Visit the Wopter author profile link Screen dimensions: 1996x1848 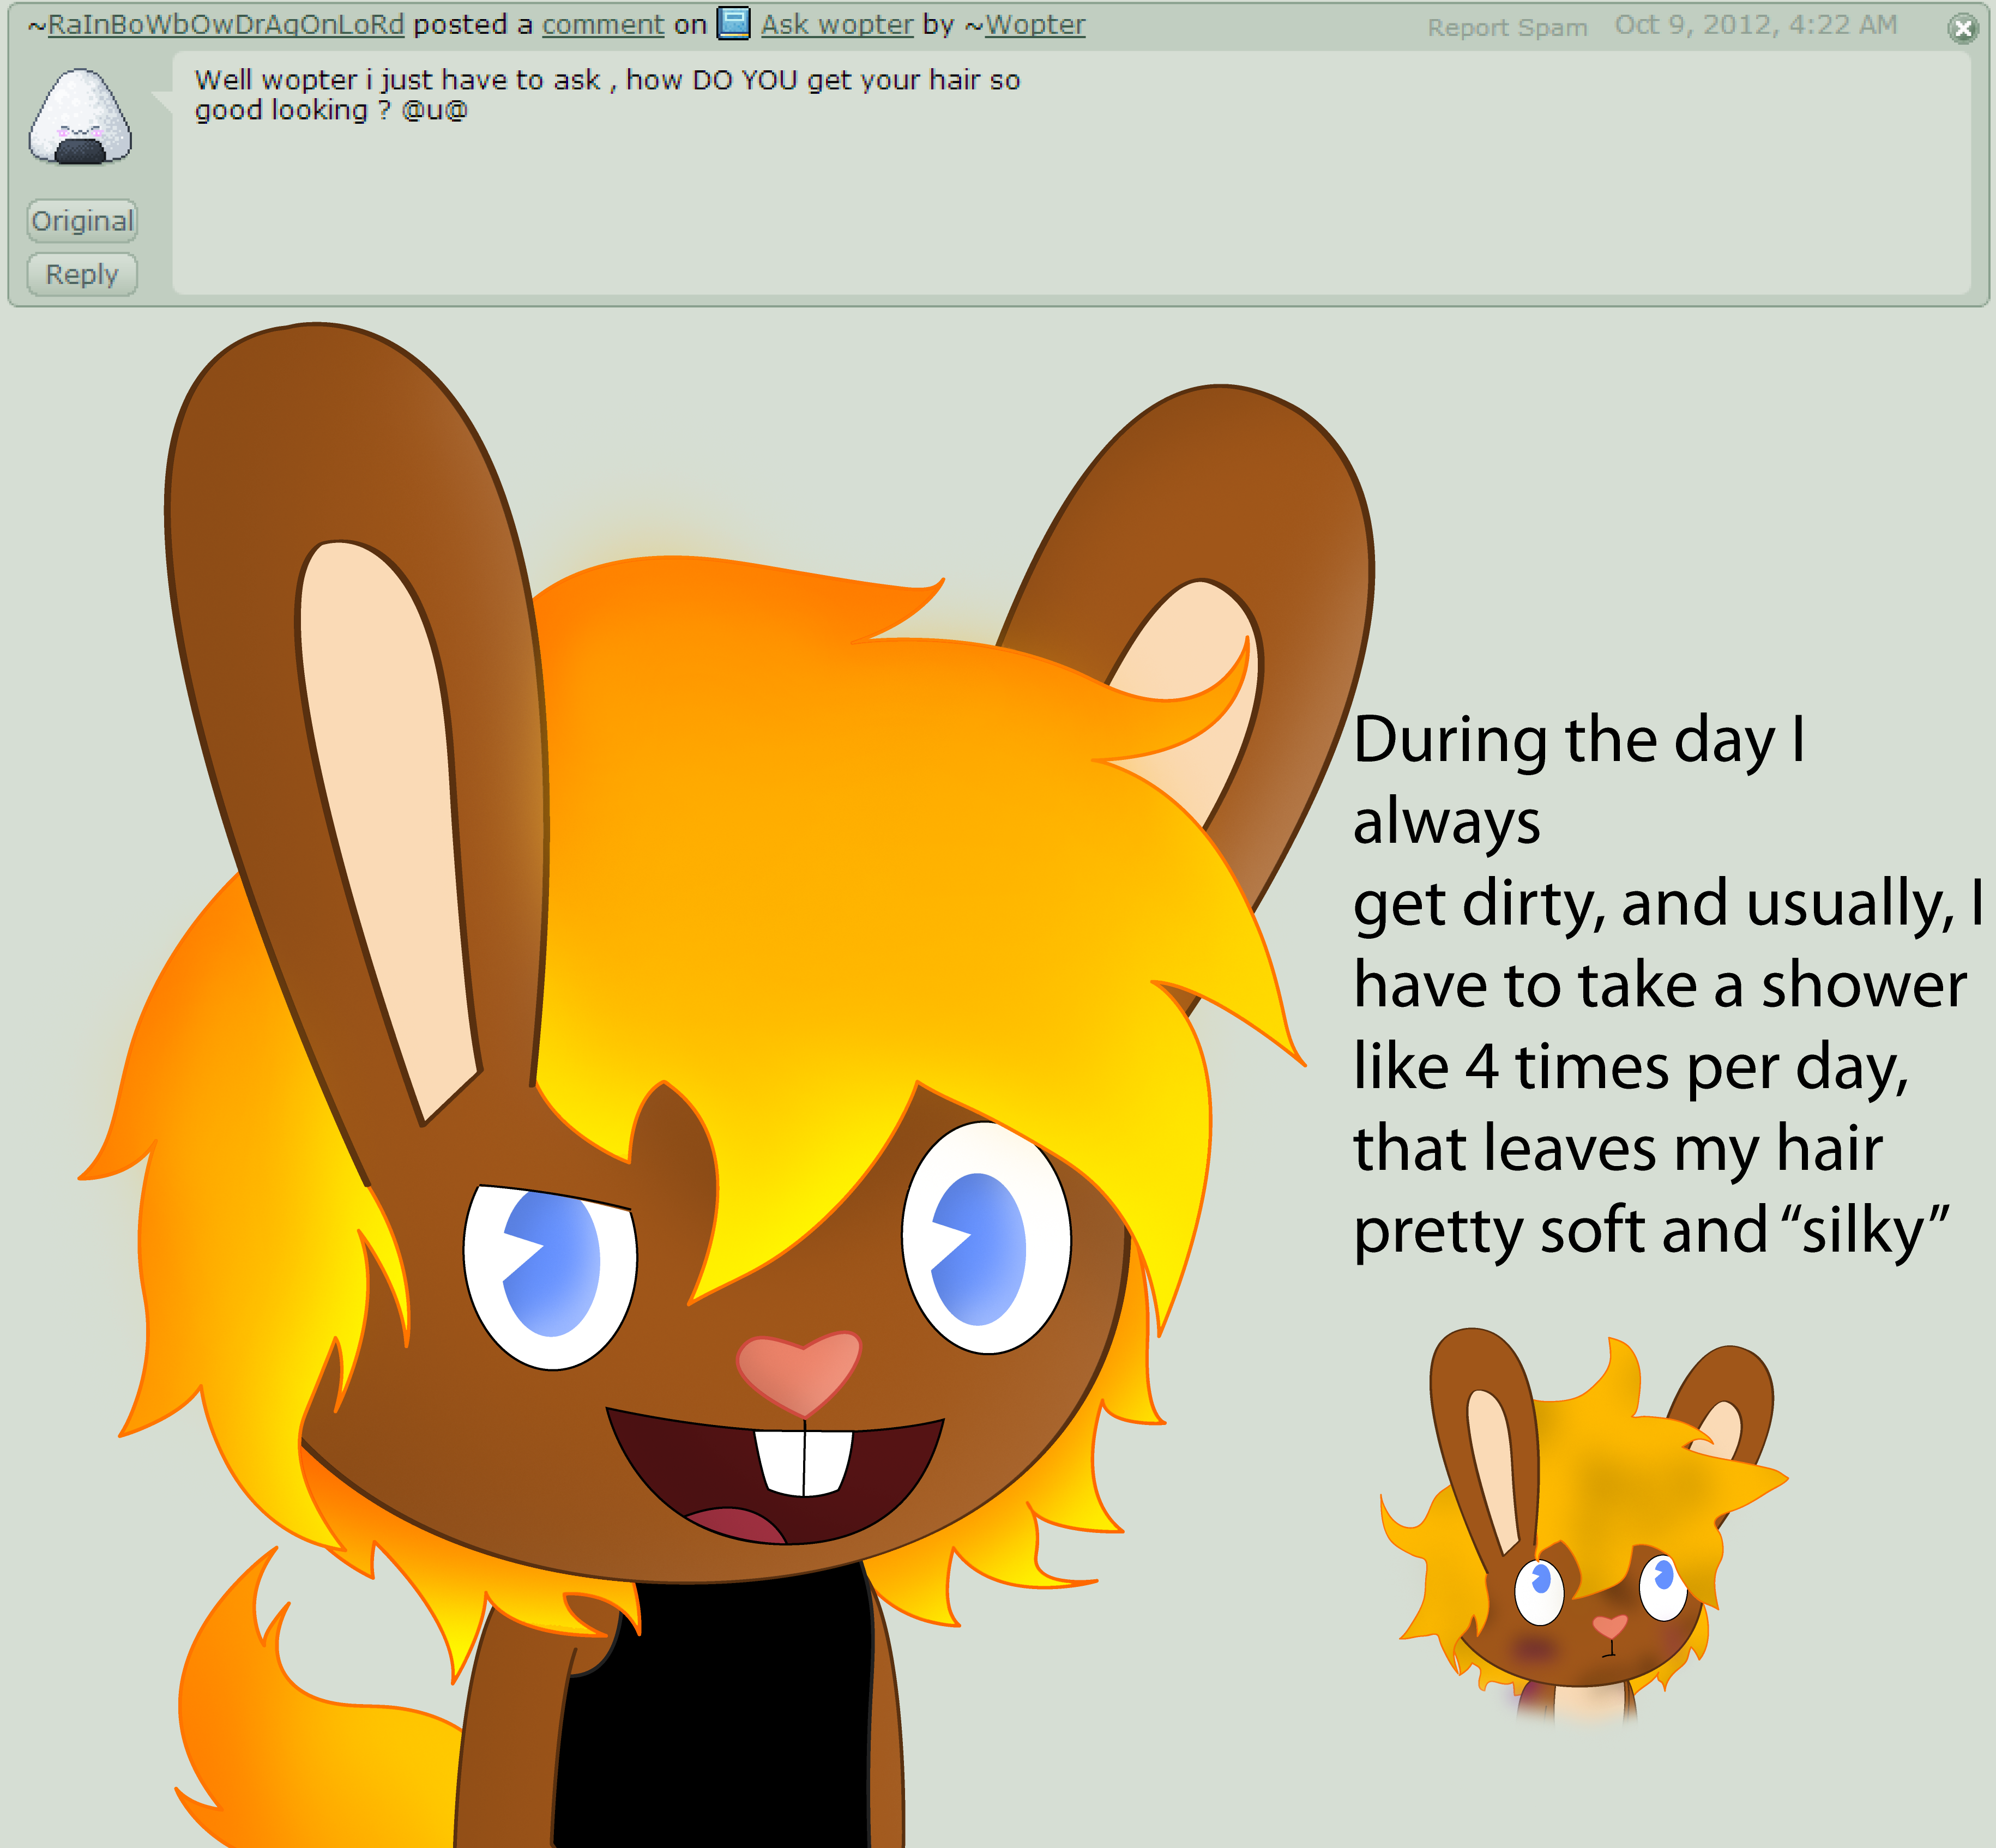1034,24
